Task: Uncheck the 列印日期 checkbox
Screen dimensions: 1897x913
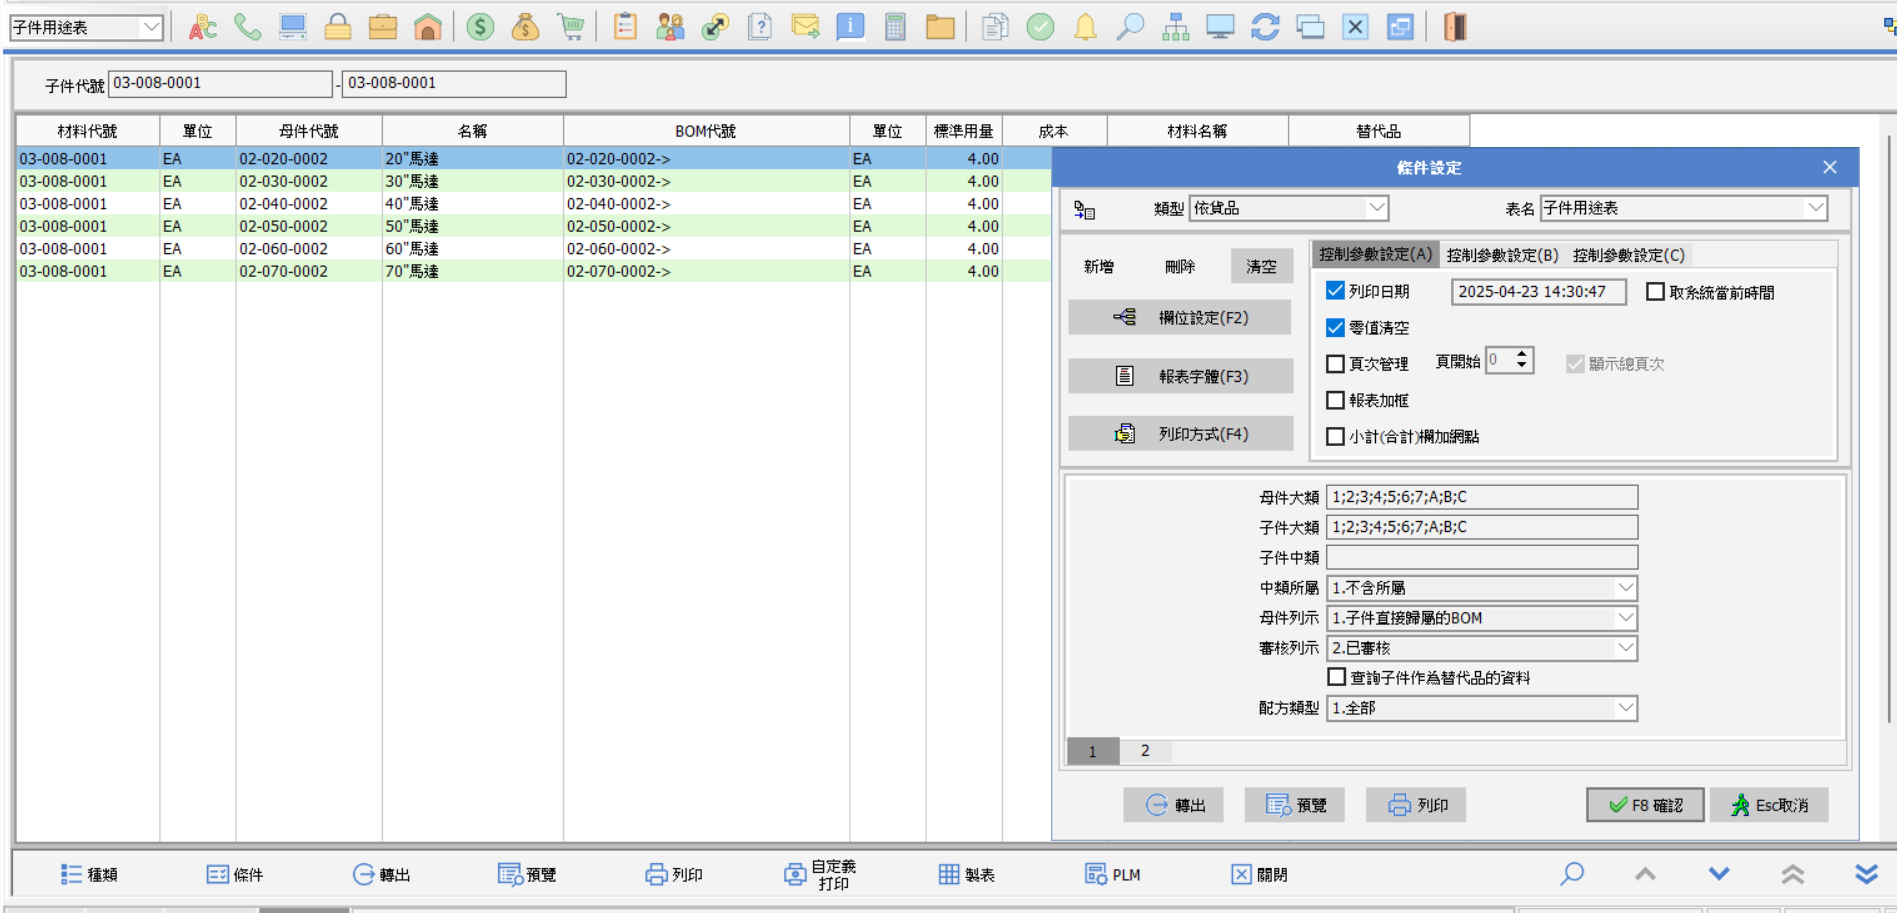Action: pyautogui.click(x=1335, y=291)
